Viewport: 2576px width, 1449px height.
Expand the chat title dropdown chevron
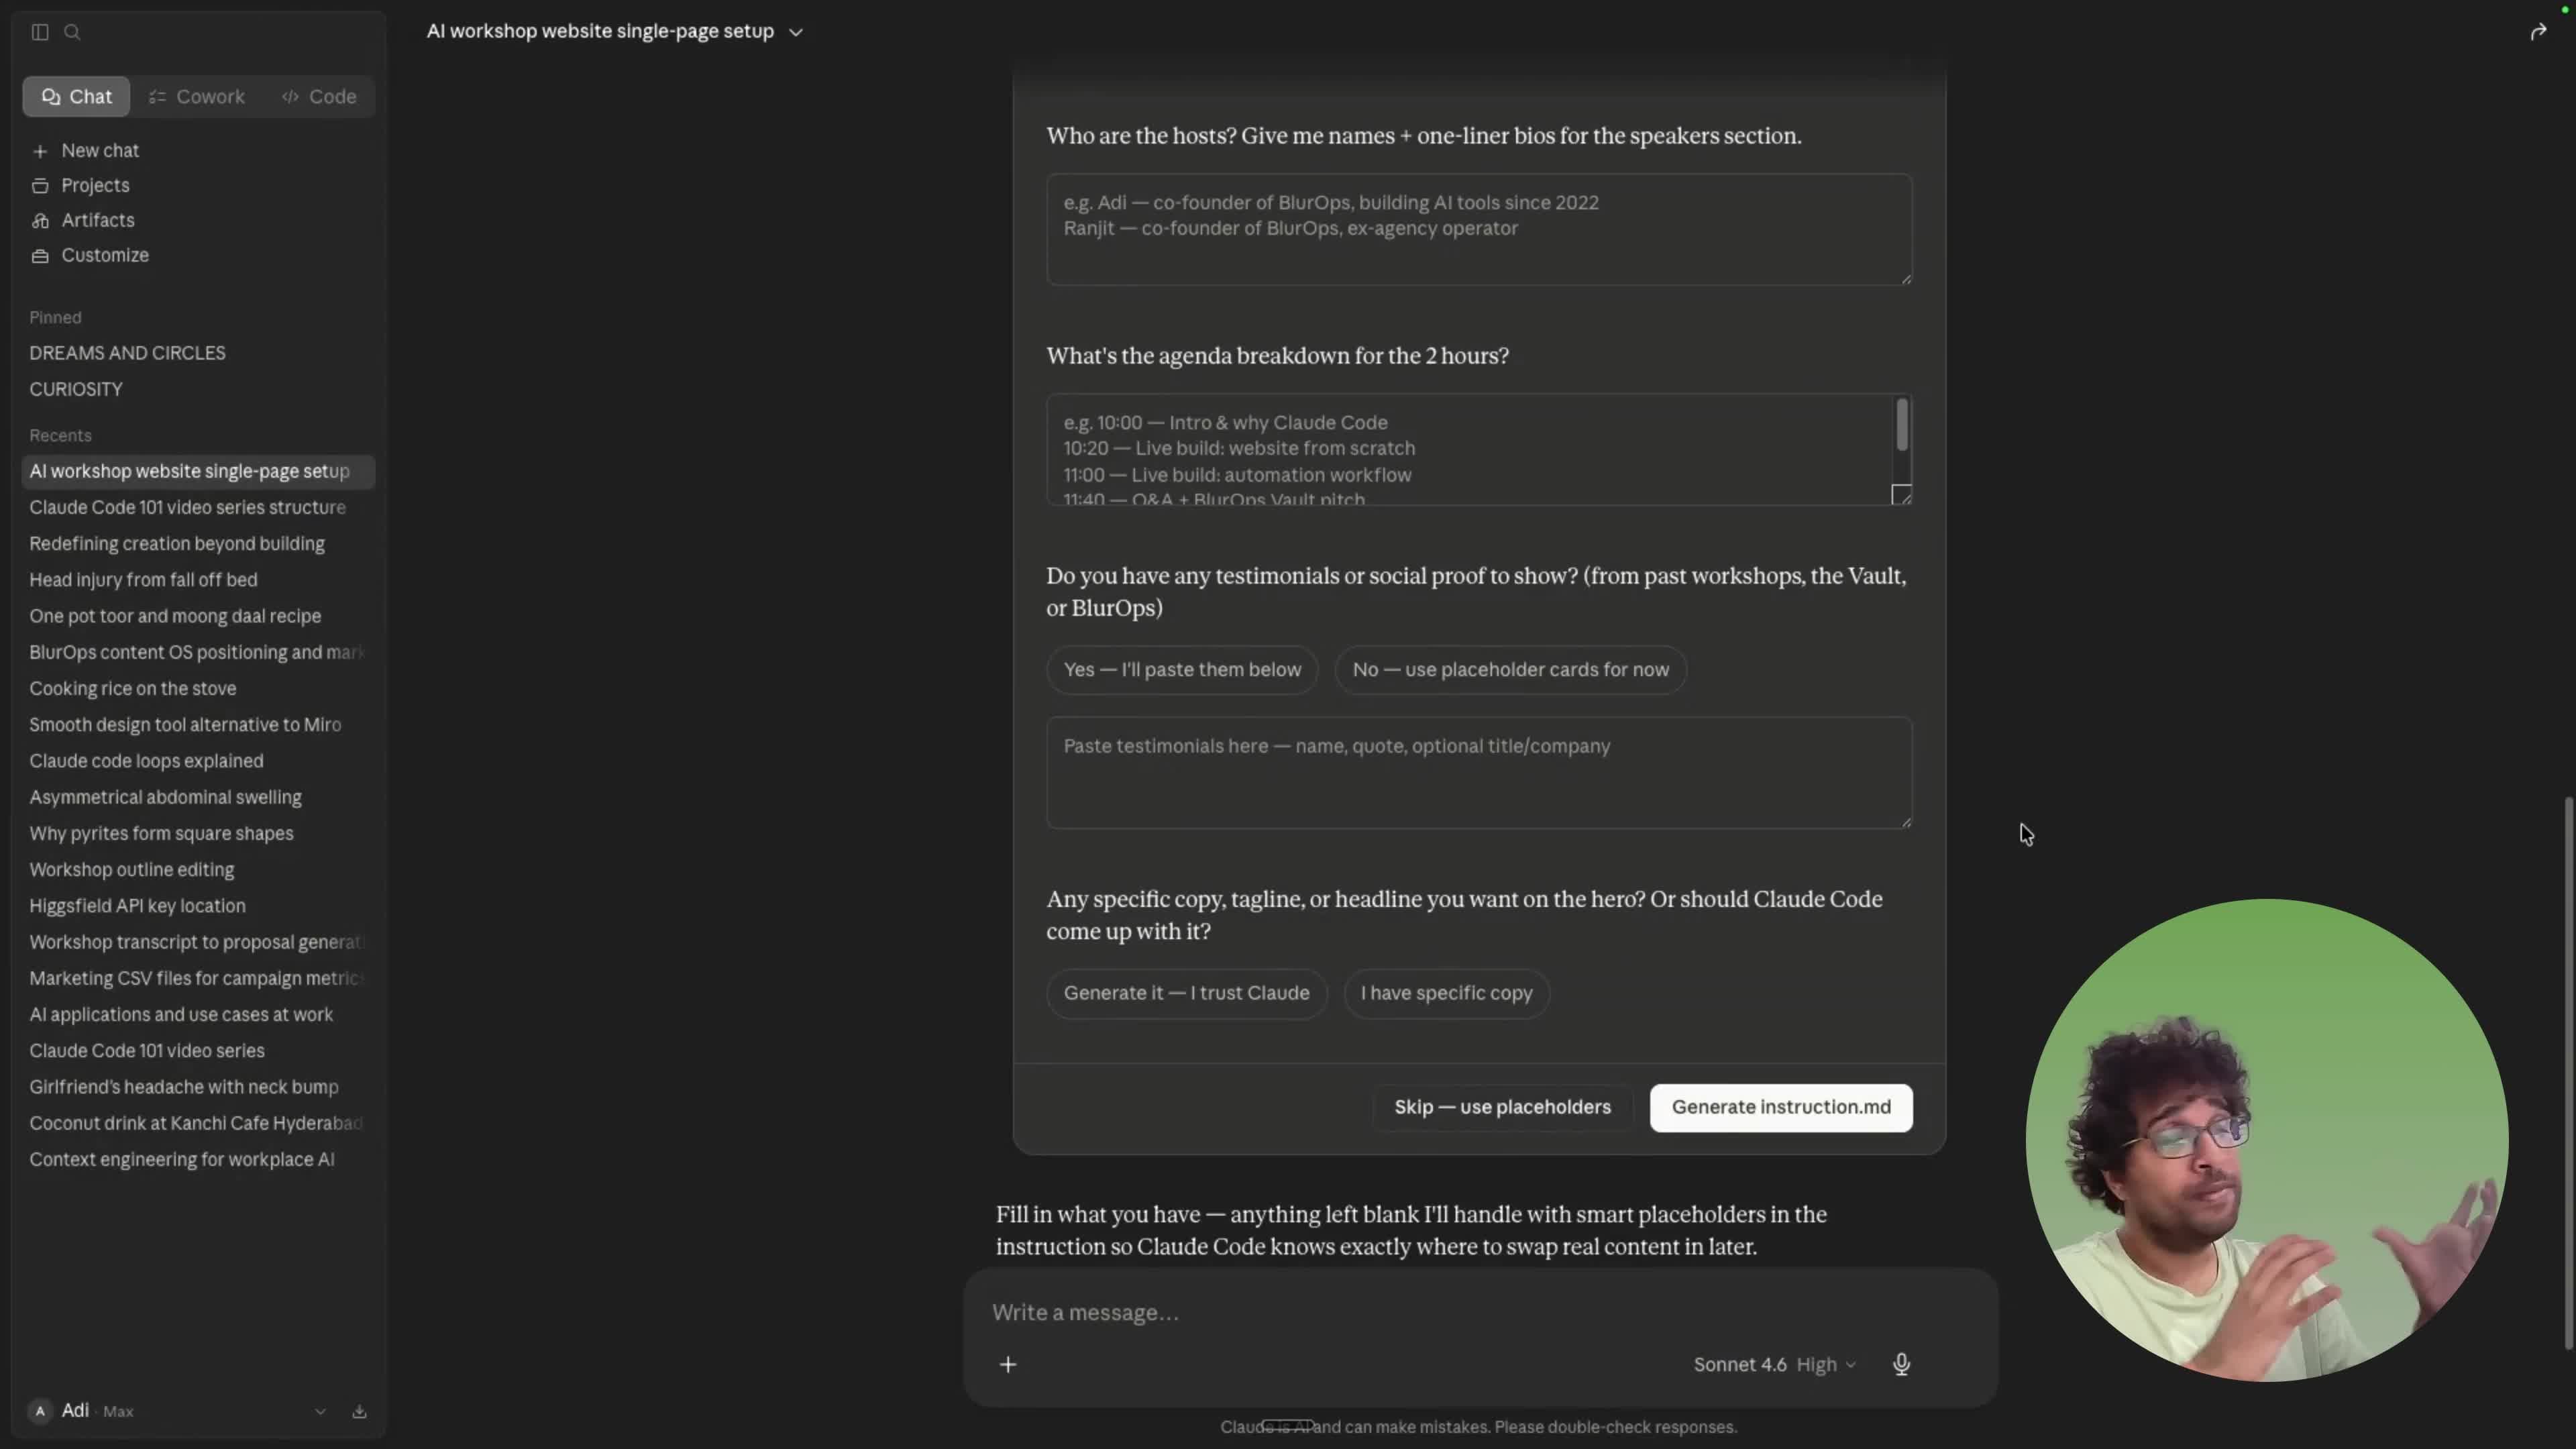(796, 32)
